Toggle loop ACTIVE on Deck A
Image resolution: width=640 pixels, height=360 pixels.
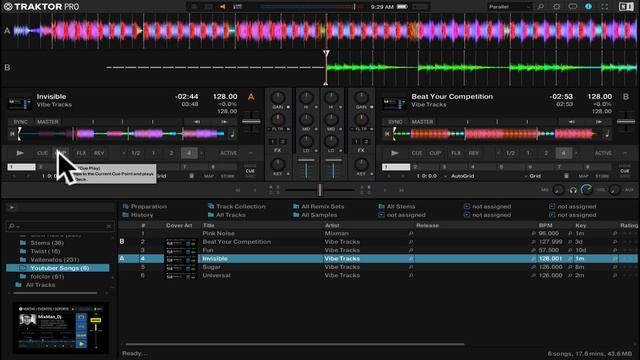[228, 153]
